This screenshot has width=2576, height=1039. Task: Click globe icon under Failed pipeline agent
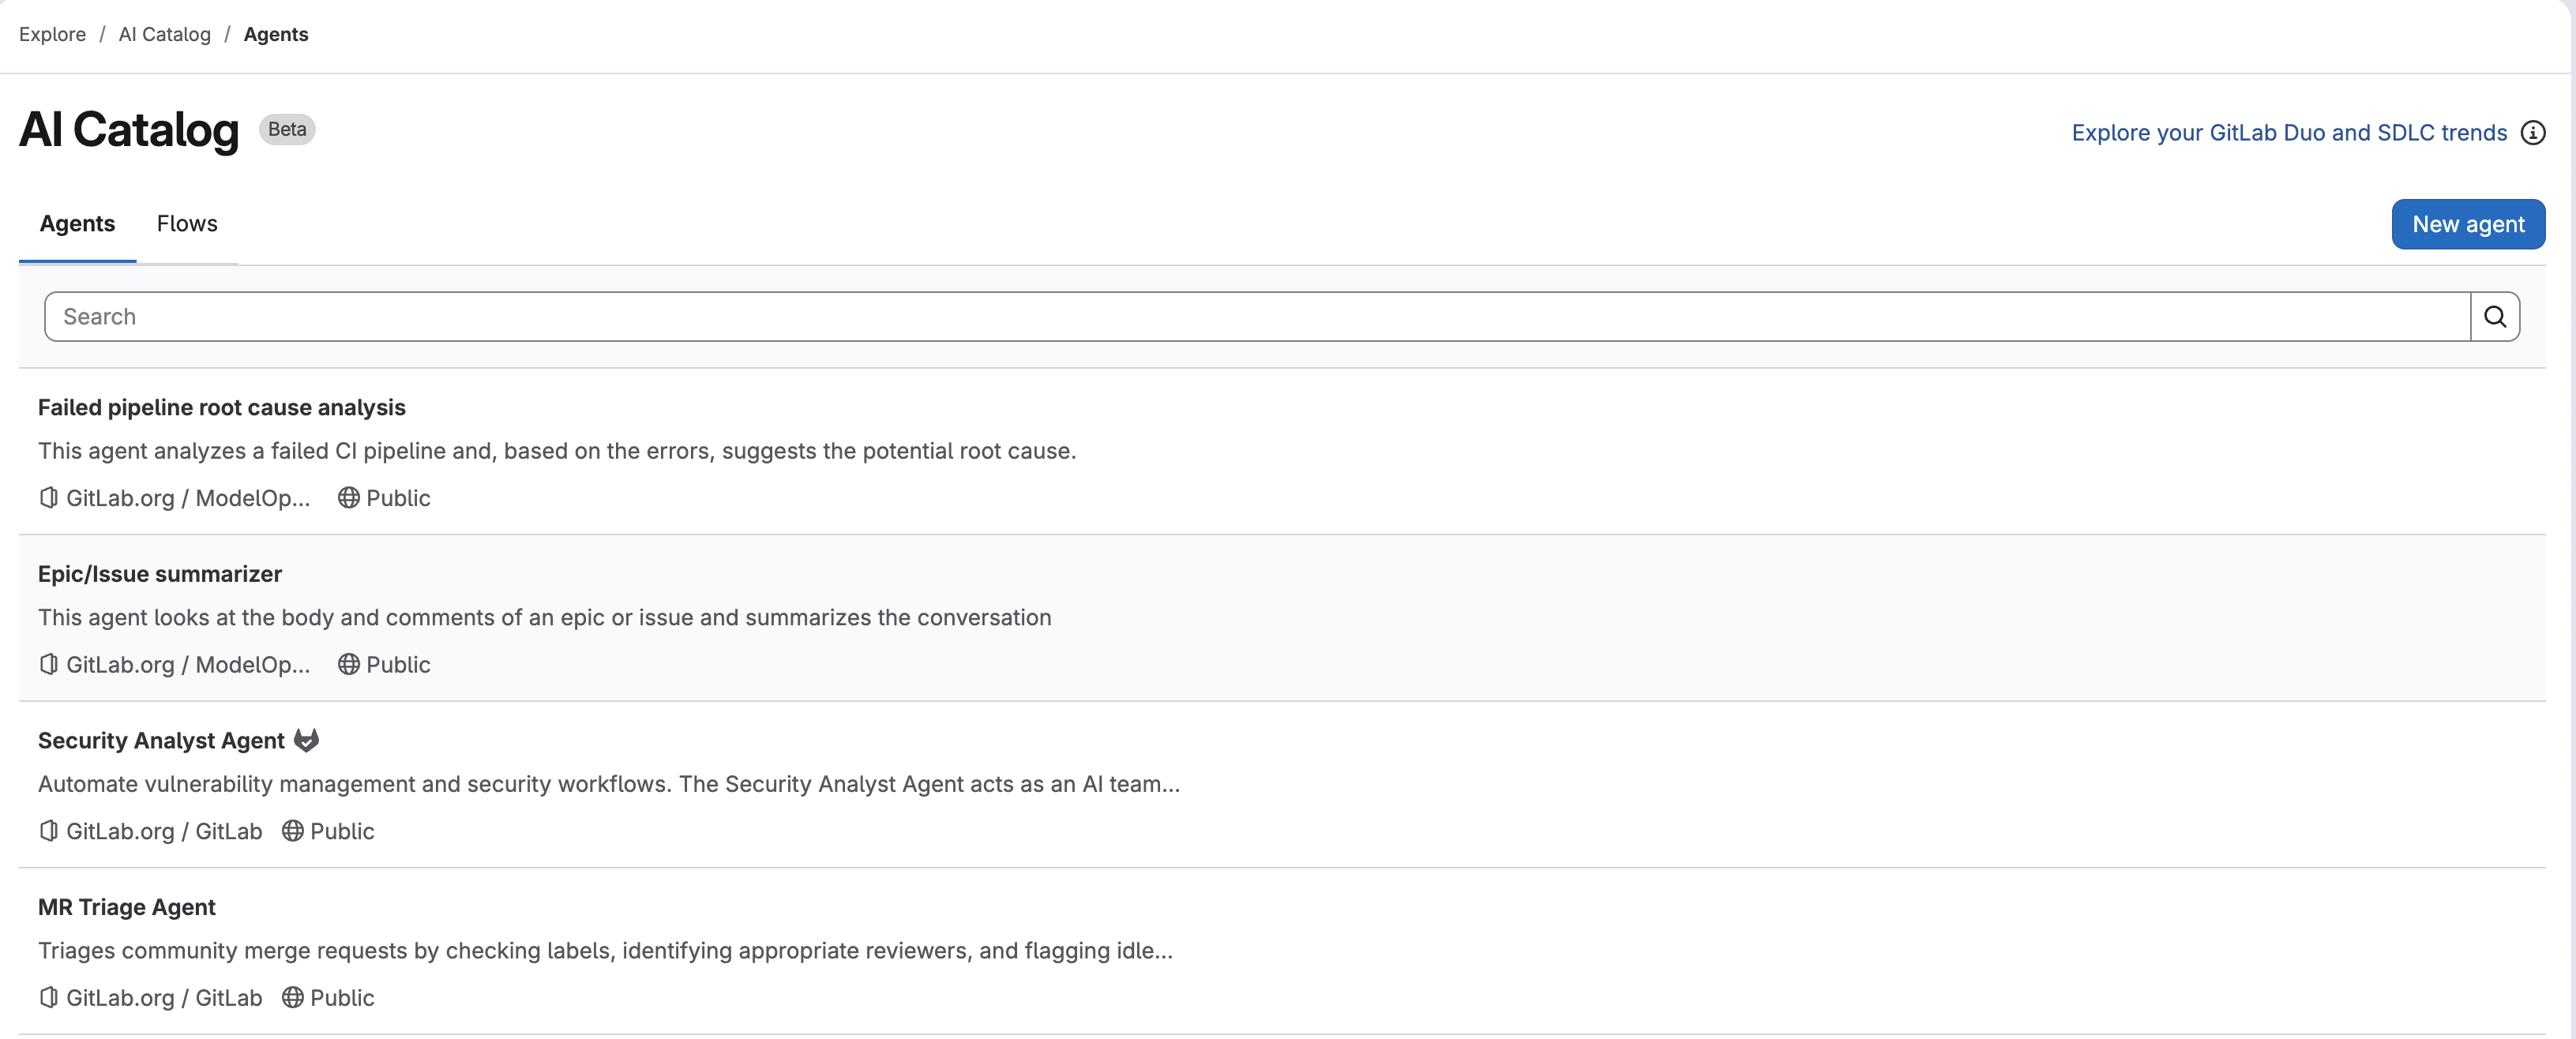348,498
